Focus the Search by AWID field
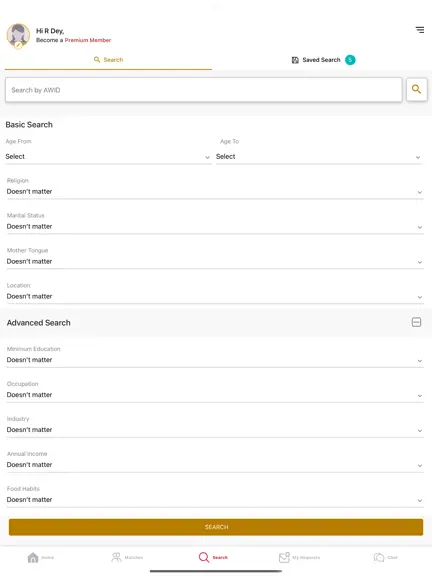This screenshot has width=432, height=576. [x=204, y=90]
